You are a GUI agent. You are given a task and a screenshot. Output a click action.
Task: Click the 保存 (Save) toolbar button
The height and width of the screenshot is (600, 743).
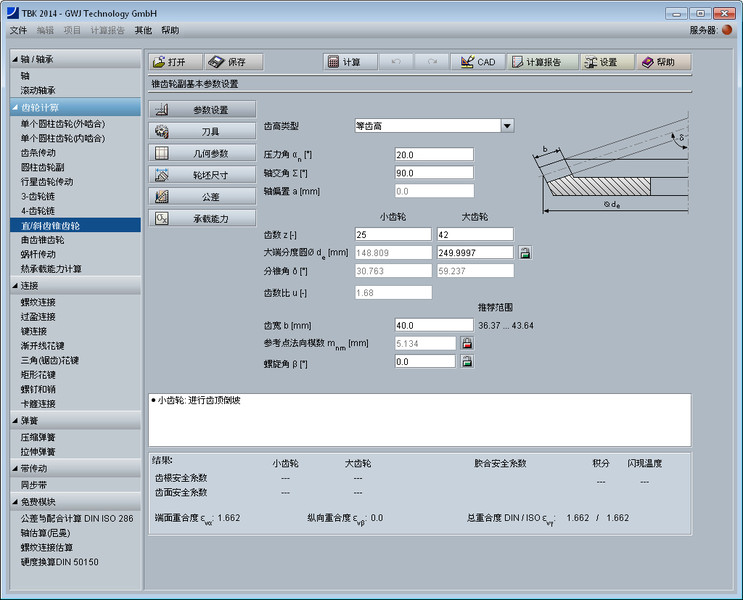click(233, 62)
